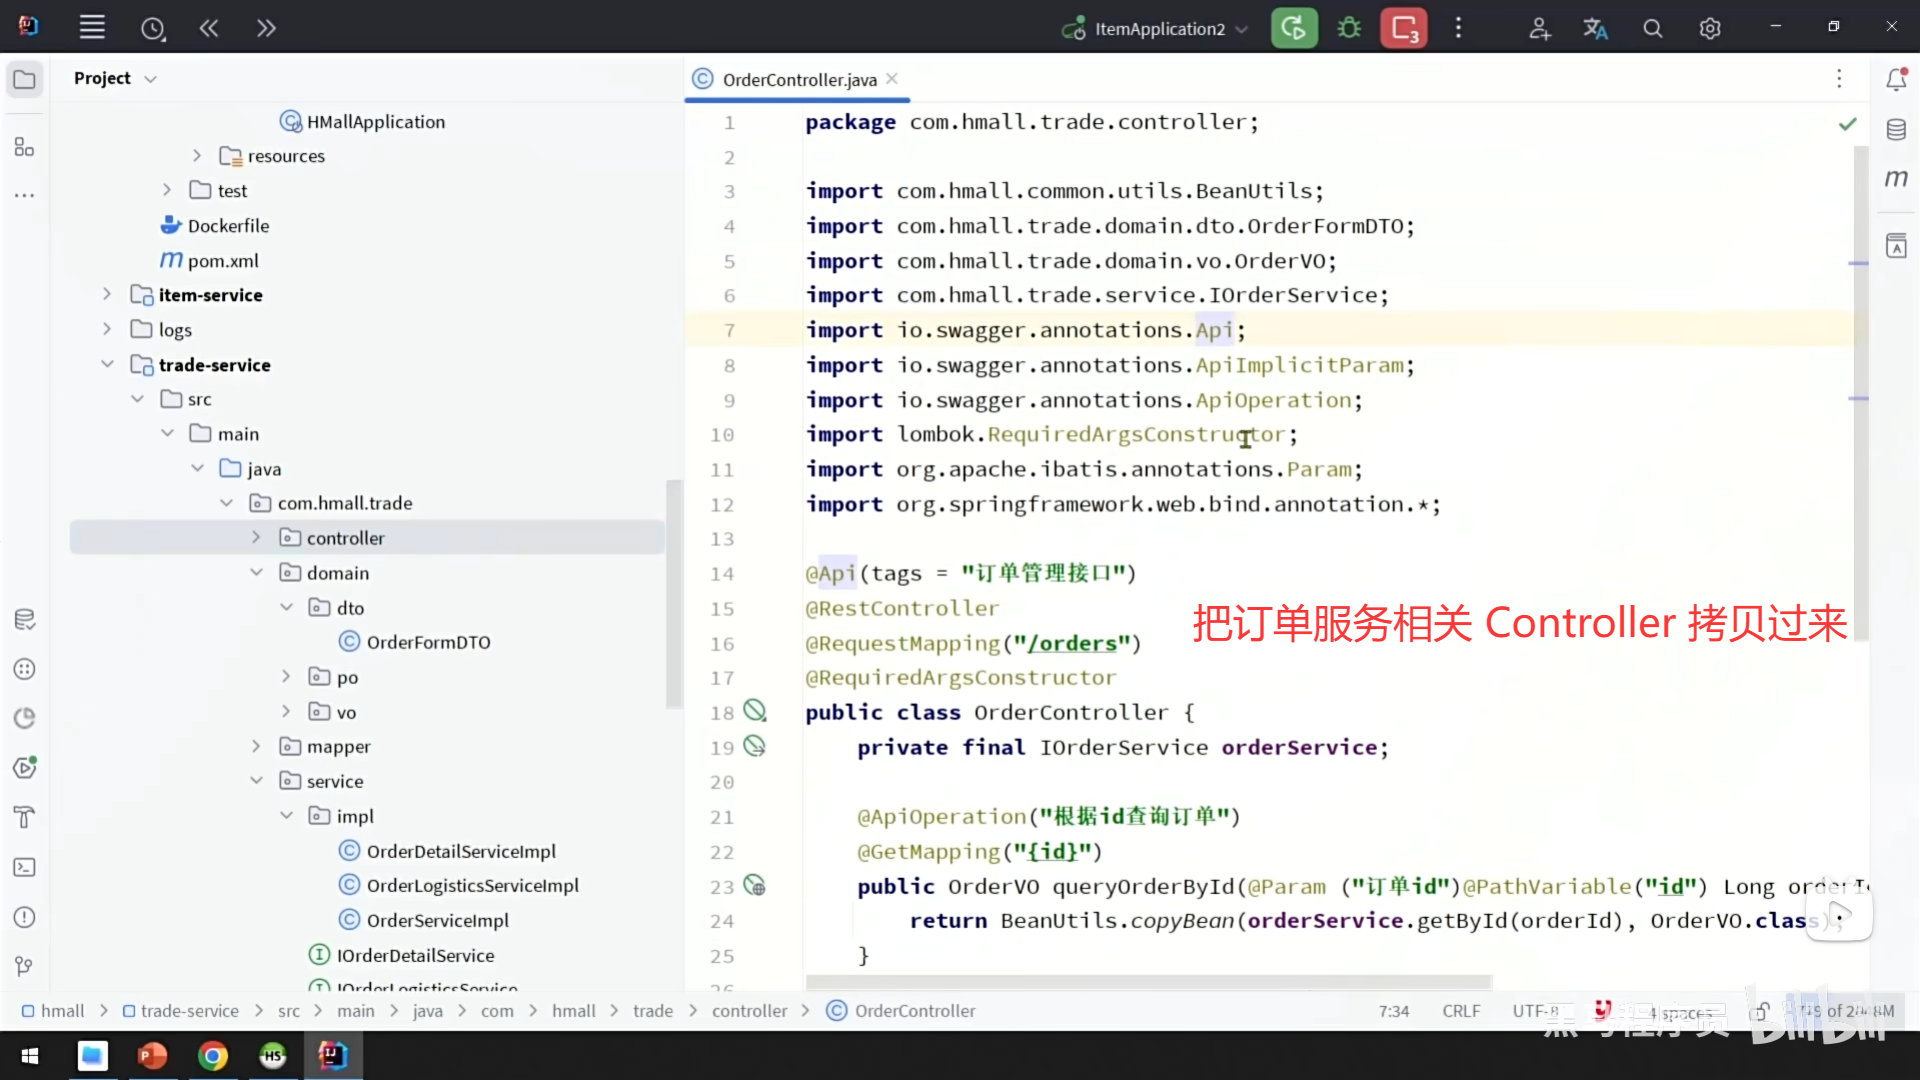1920x1080 pixels.
Task: Open the Terminal tool window icon
Action: [25, 868]
